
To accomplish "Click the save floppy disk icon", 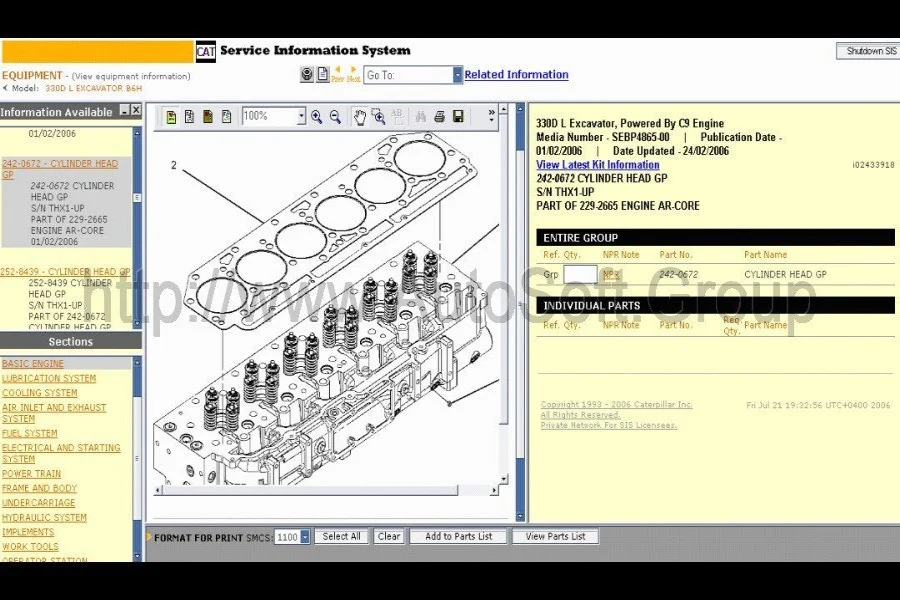I will coord(458,117).
